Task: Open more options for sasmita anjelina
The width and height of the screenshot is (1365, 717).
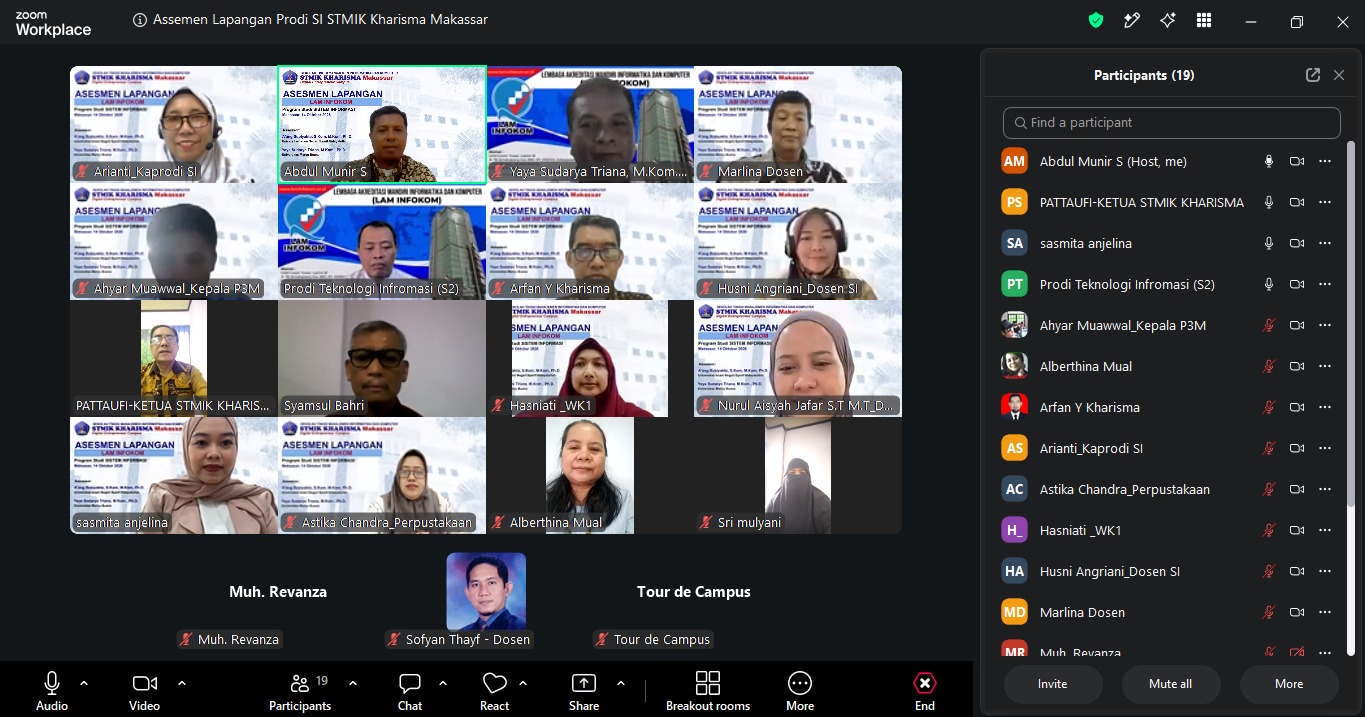Action: pyautogui.click(x=1325, y=243)
